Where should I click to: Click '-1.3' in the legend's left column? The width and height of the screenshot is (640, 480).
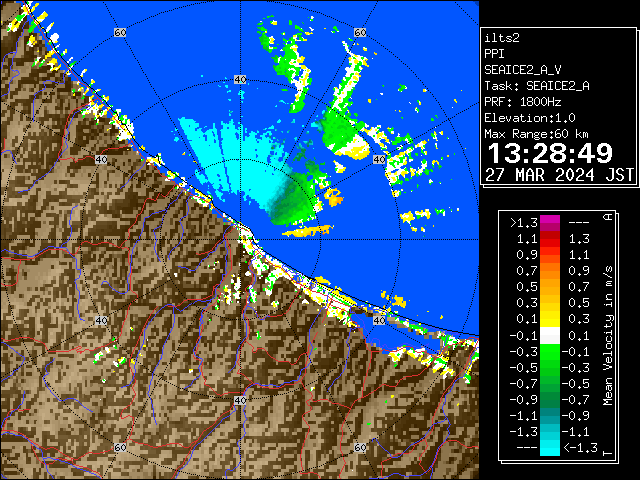[x=524, y=431]
